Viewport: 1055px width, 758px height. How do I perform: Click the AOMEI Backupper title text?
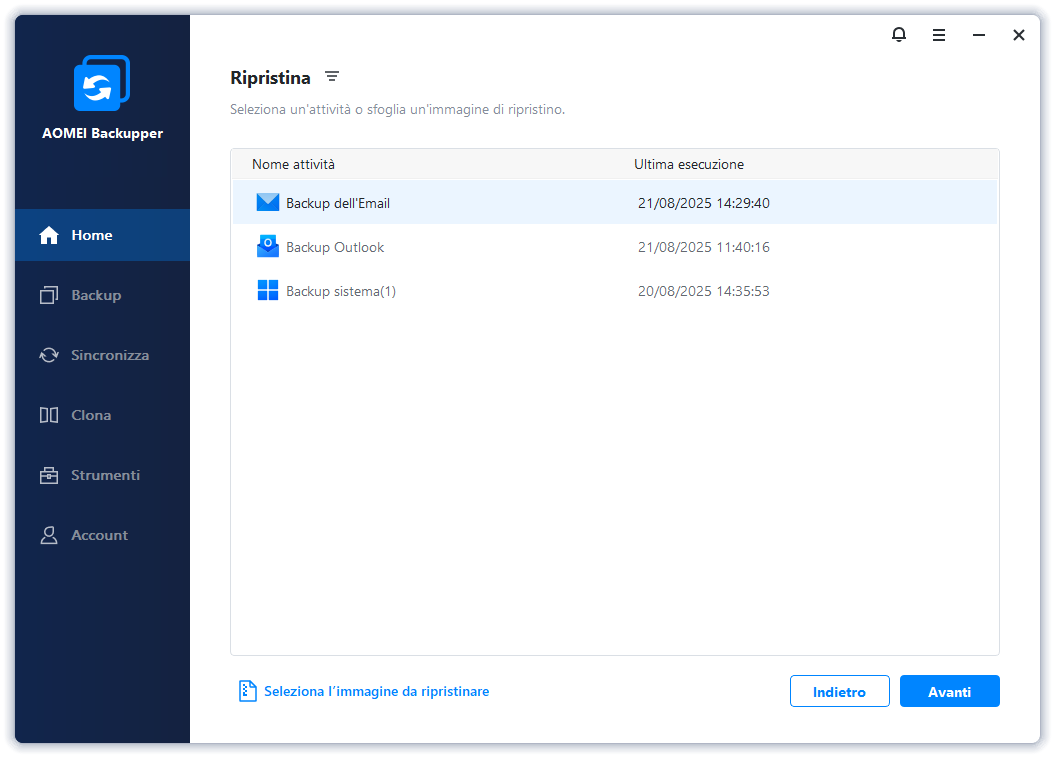(x=102, y=133)
